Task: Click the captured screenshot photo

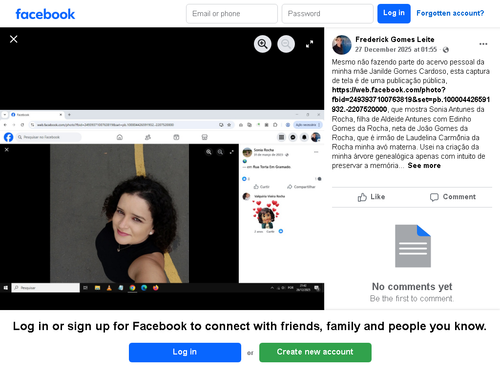Action: 162,201
